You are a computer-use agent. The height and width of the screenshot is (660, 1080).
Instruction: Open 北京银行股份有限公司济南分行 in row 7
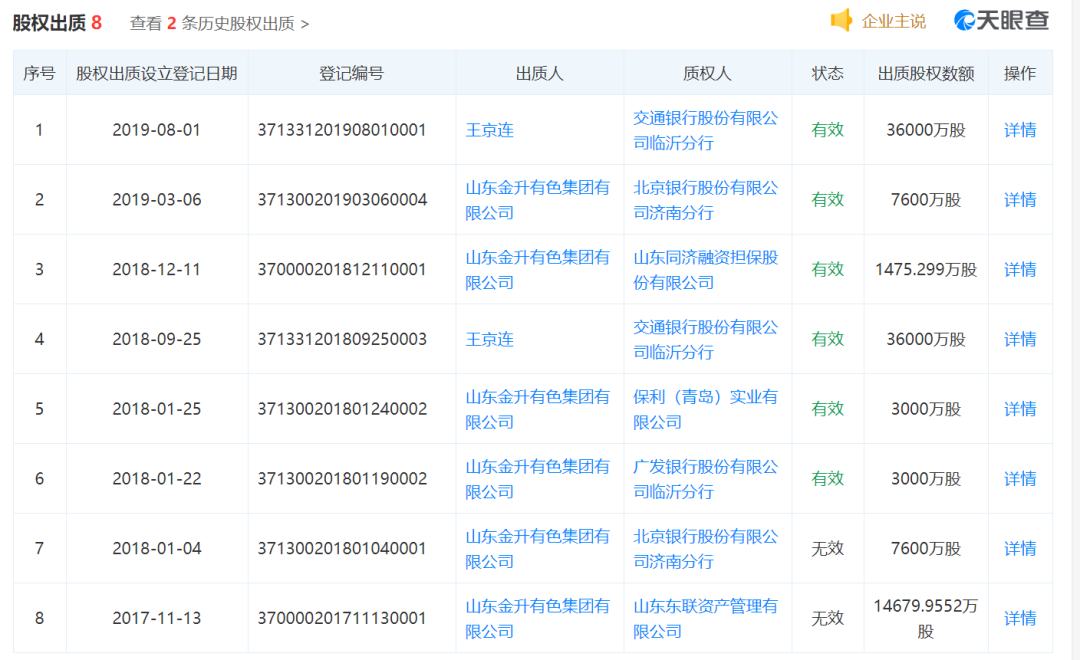pyautogui.click(x=706, y=548)
